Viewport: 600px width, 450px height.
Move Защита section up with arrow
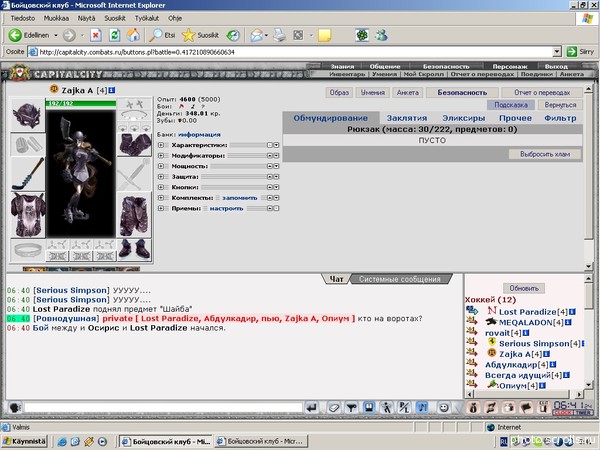tap(270, 177)
